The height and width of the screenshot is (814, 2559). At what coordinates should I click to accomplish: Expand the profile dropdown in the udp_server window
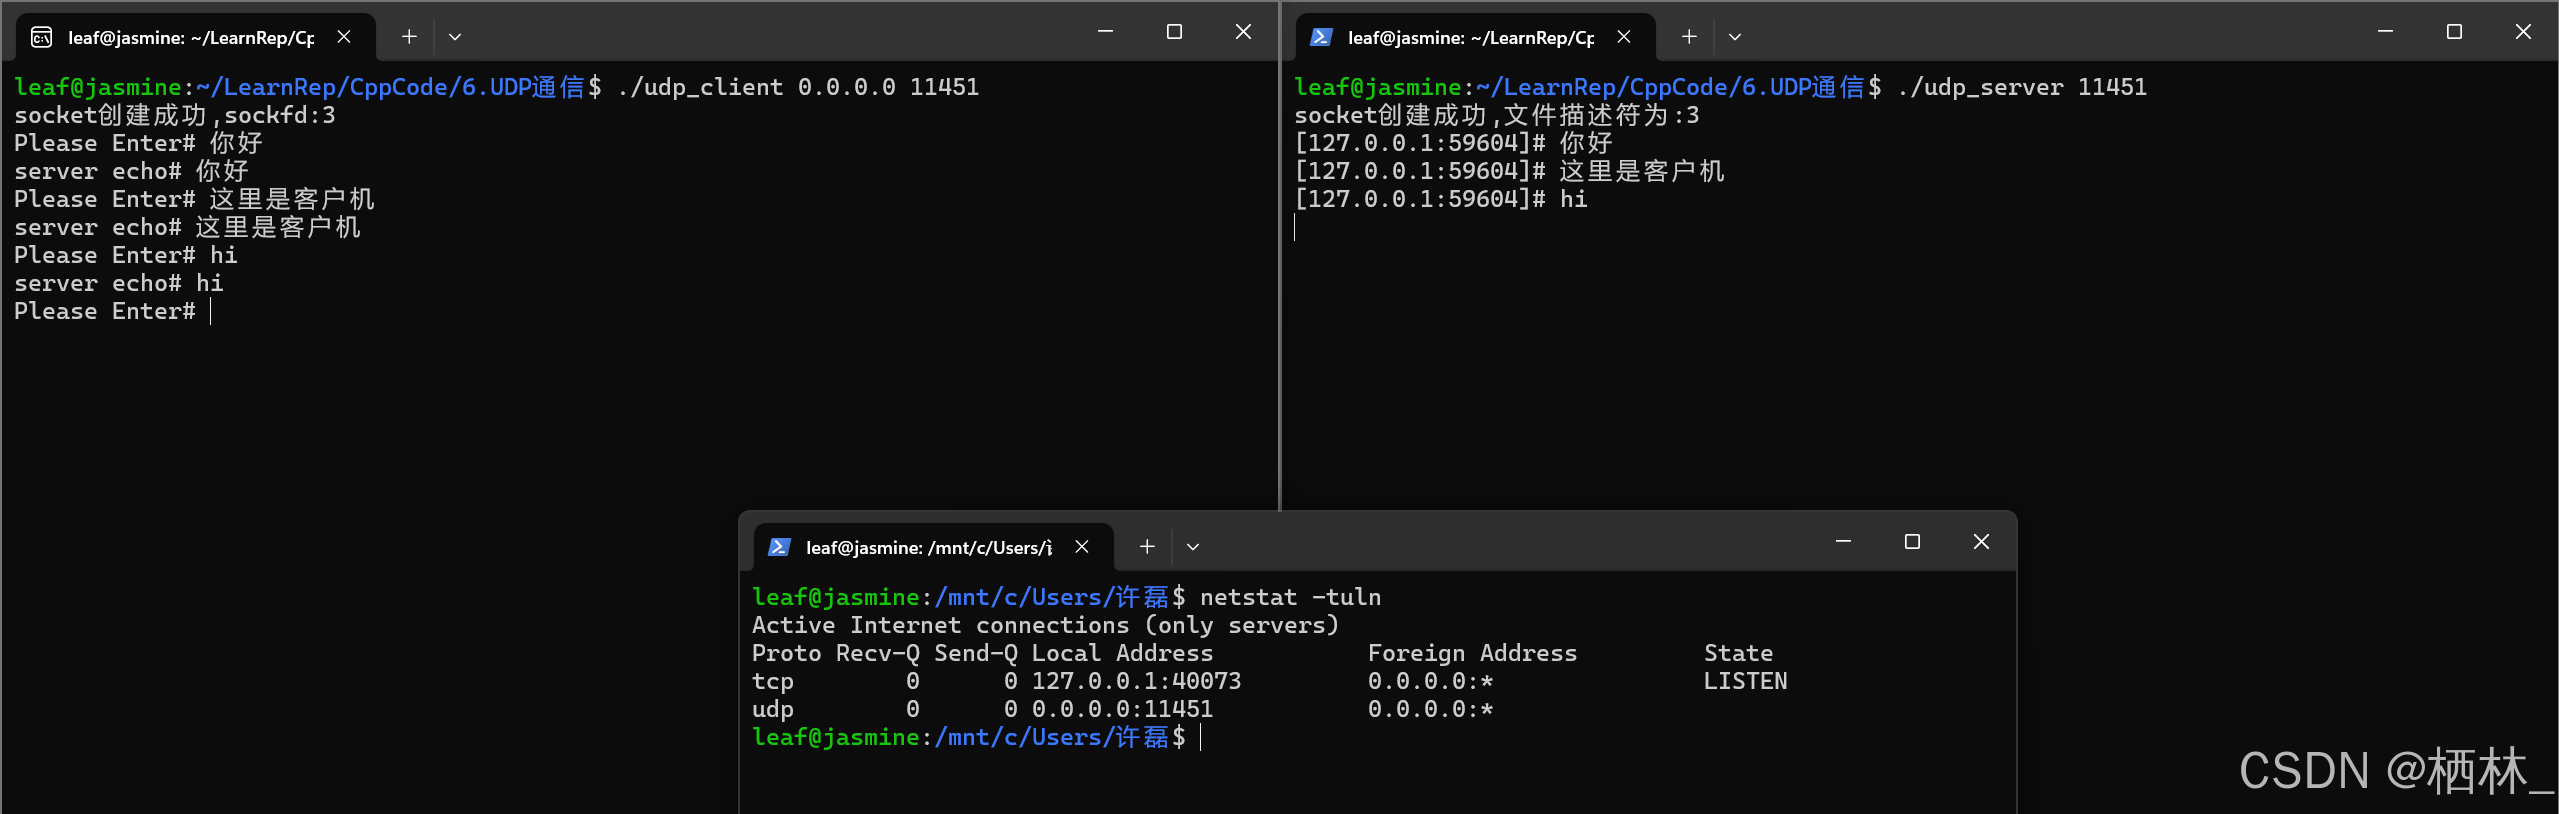(1735, 37)
